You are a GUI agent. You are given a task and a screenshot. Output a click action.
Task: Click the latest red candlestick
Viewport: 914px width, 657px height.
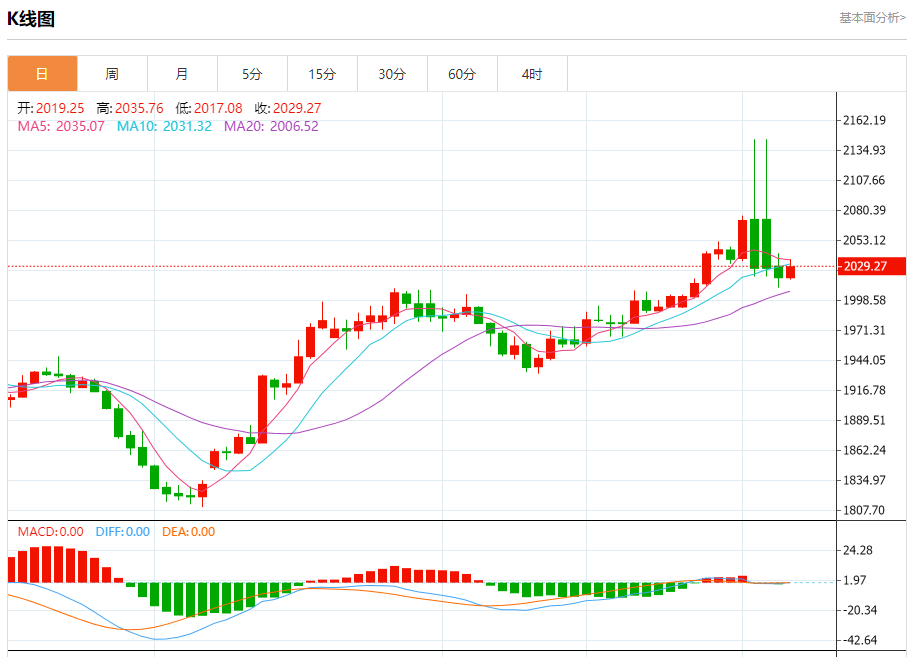(790, 272)
